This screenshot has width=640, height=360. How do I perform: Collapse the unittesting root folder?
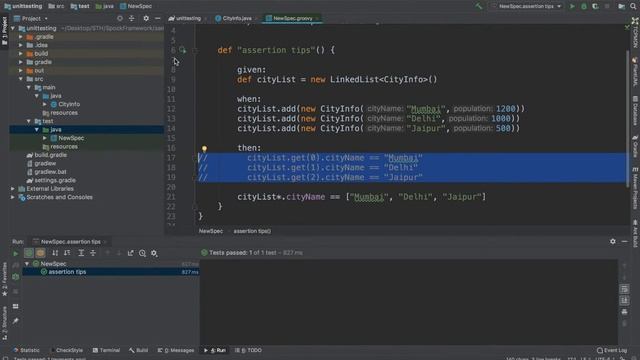13,29
